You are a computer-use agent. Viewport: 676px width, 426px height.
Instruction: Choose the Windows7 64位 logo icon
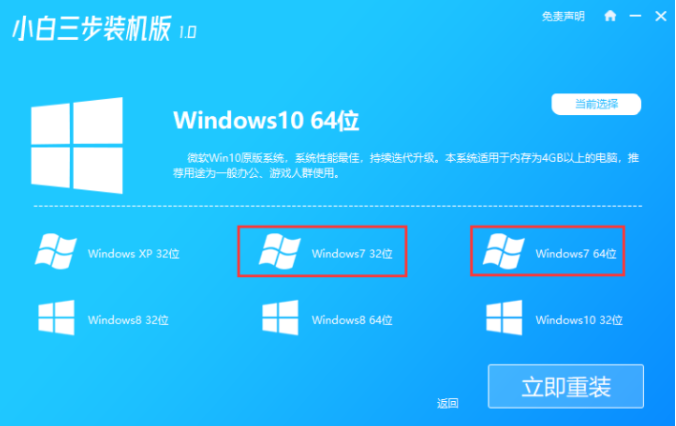coord(504,251)
